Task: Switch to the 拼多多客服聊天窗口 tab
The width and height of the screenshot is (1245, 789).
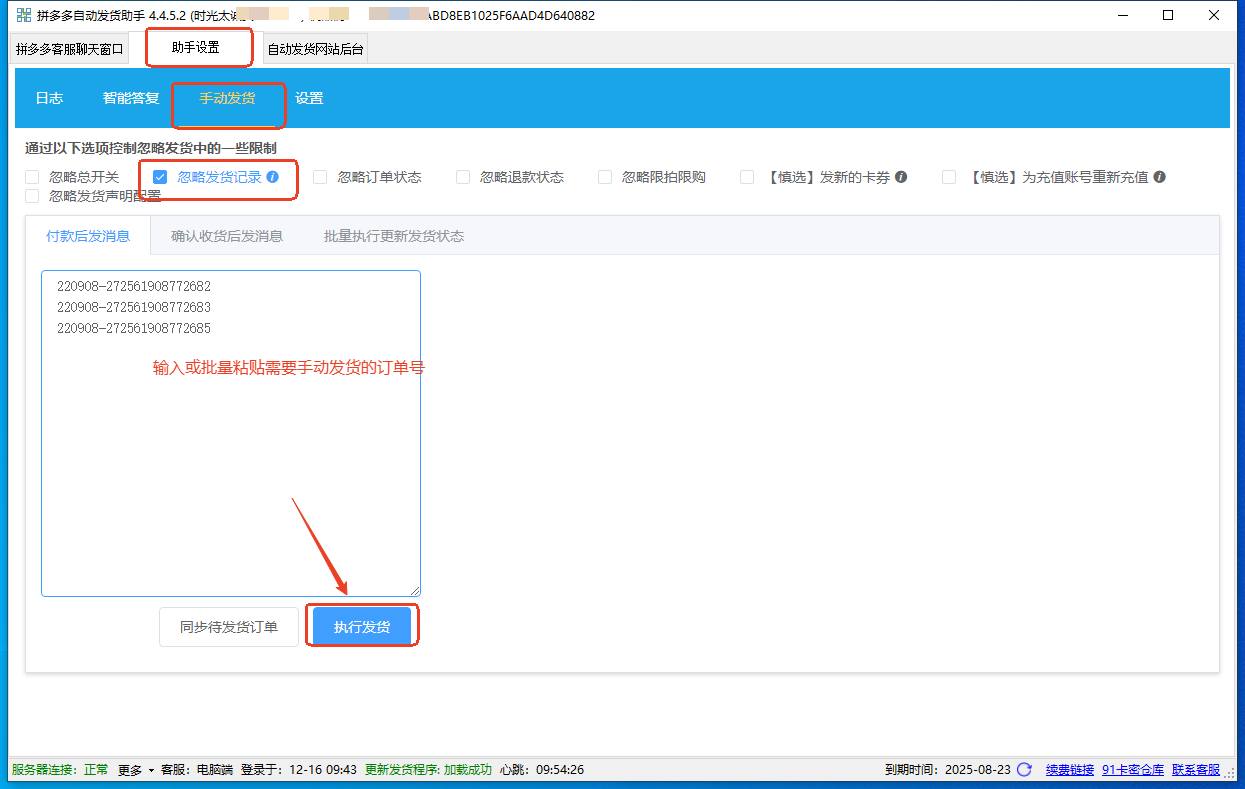Action: (x=69, y=48)
